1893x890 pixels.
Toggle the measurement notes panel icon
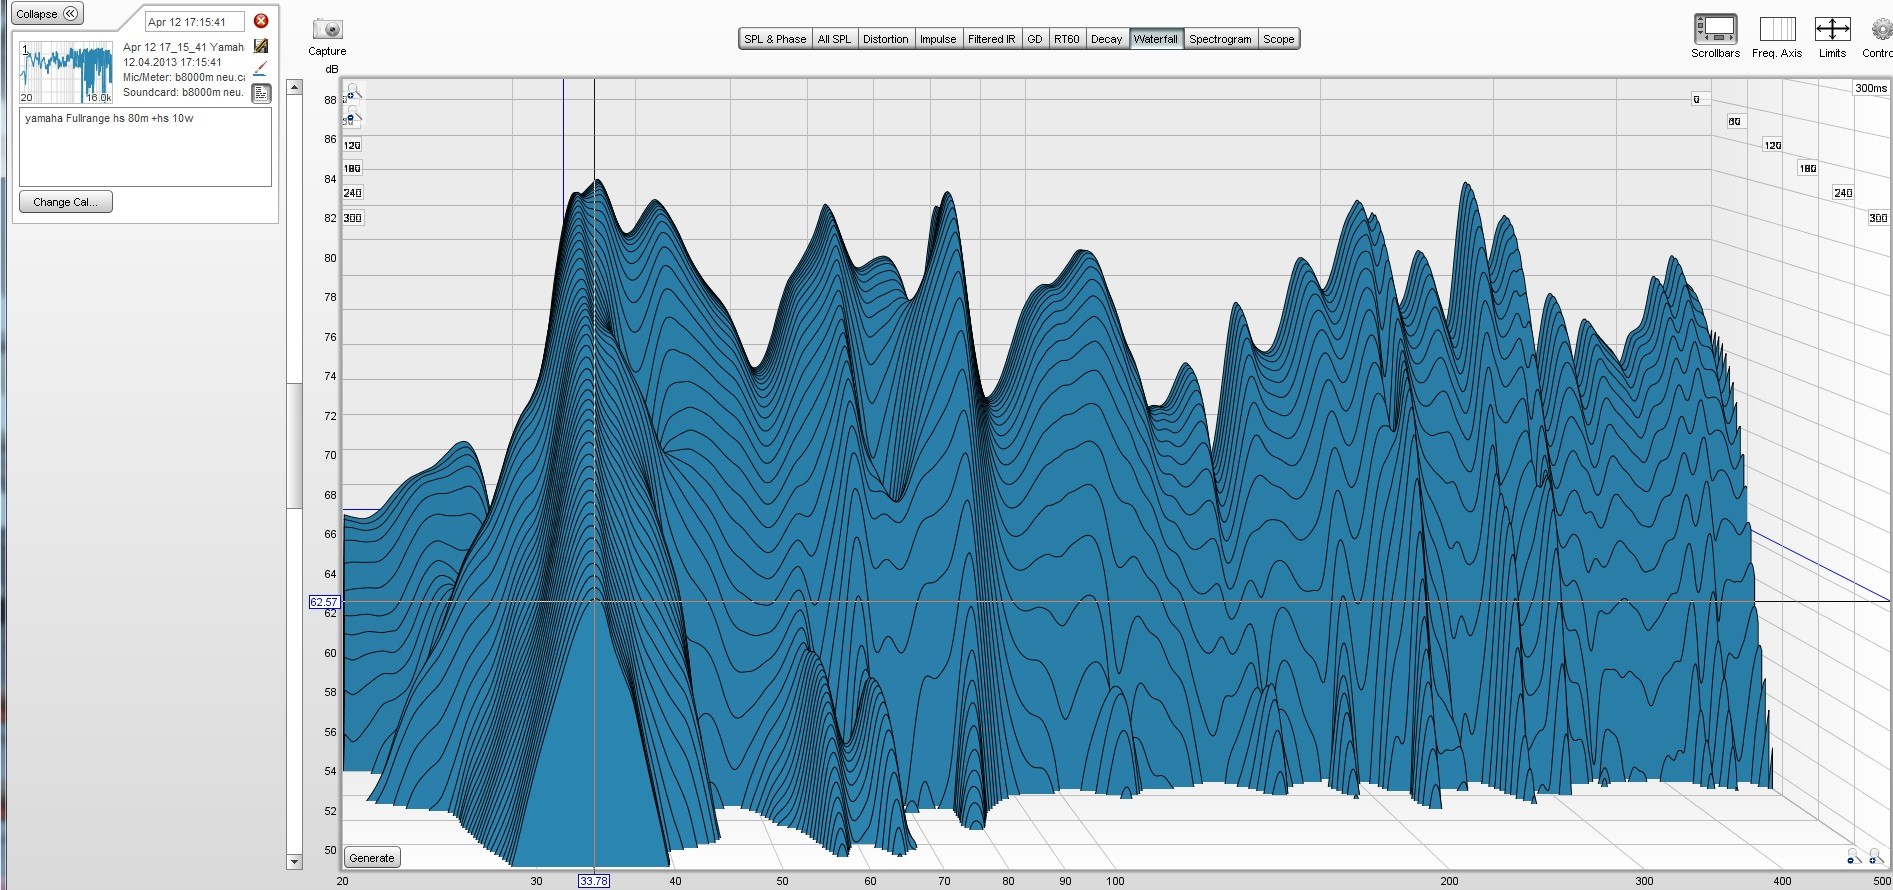(x=261, y=93)
